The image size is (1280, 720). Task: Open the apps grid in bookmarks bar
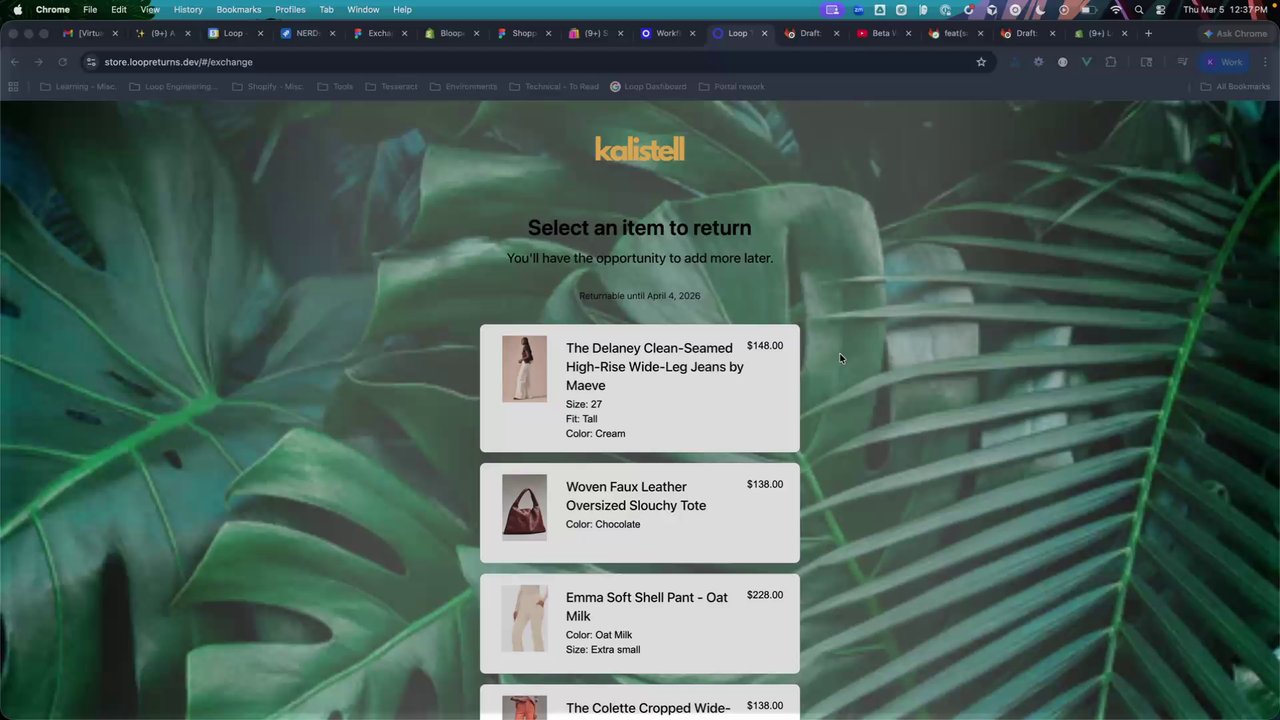pos(13,87)
